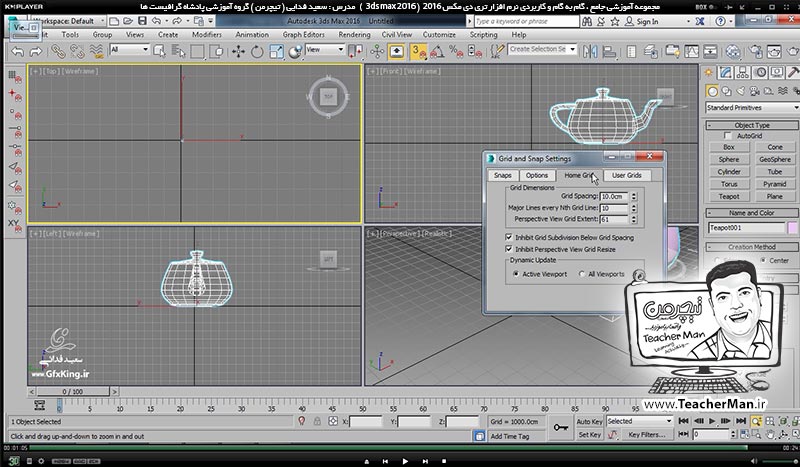This screenshot has height=467, width=800.
Task: Open the Select by Name list
Action: pyautogui.click(x=179, y=52)
